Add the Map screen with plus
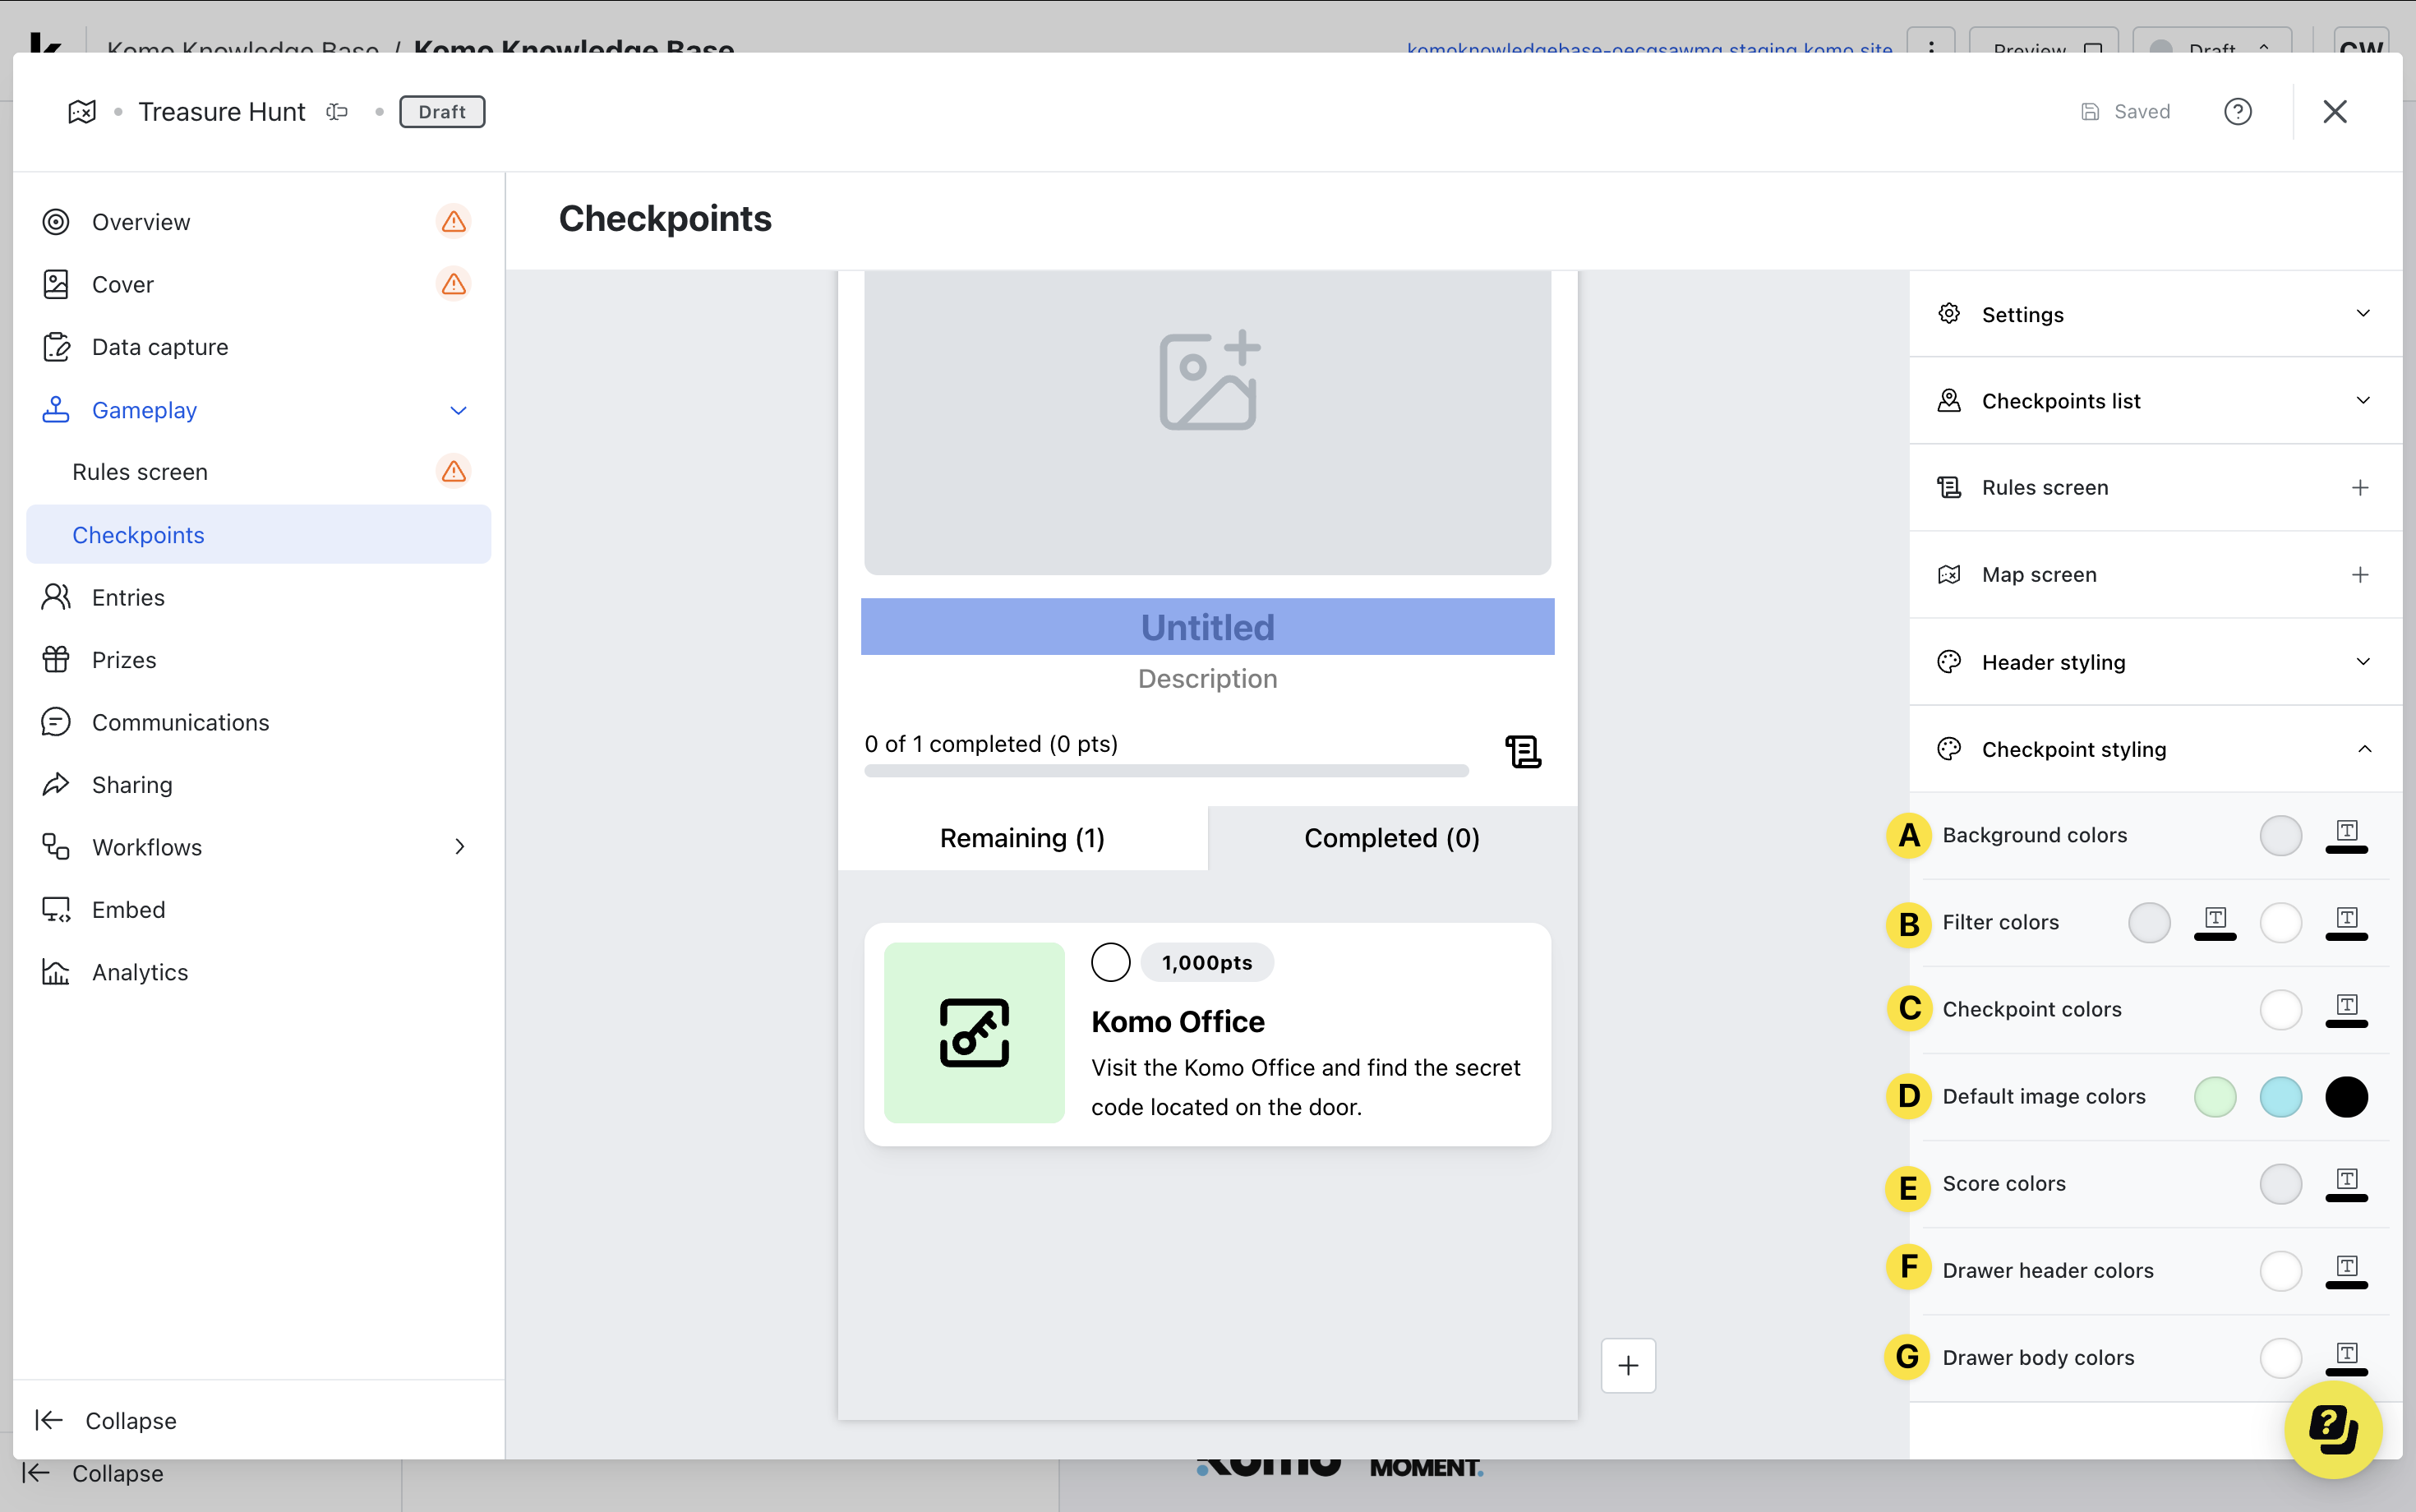Viewport: 2416px width, 1512px height. coord(2360,574)
